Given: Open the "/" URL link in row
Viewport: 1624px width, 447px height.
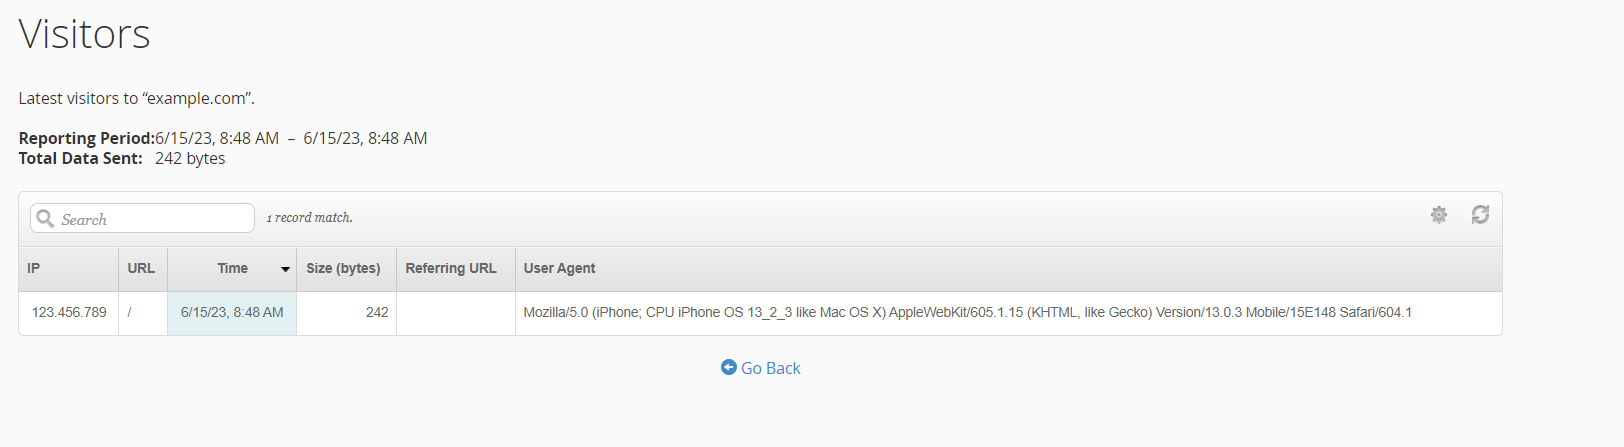Looking at the screenshot, I should (130, 313).
